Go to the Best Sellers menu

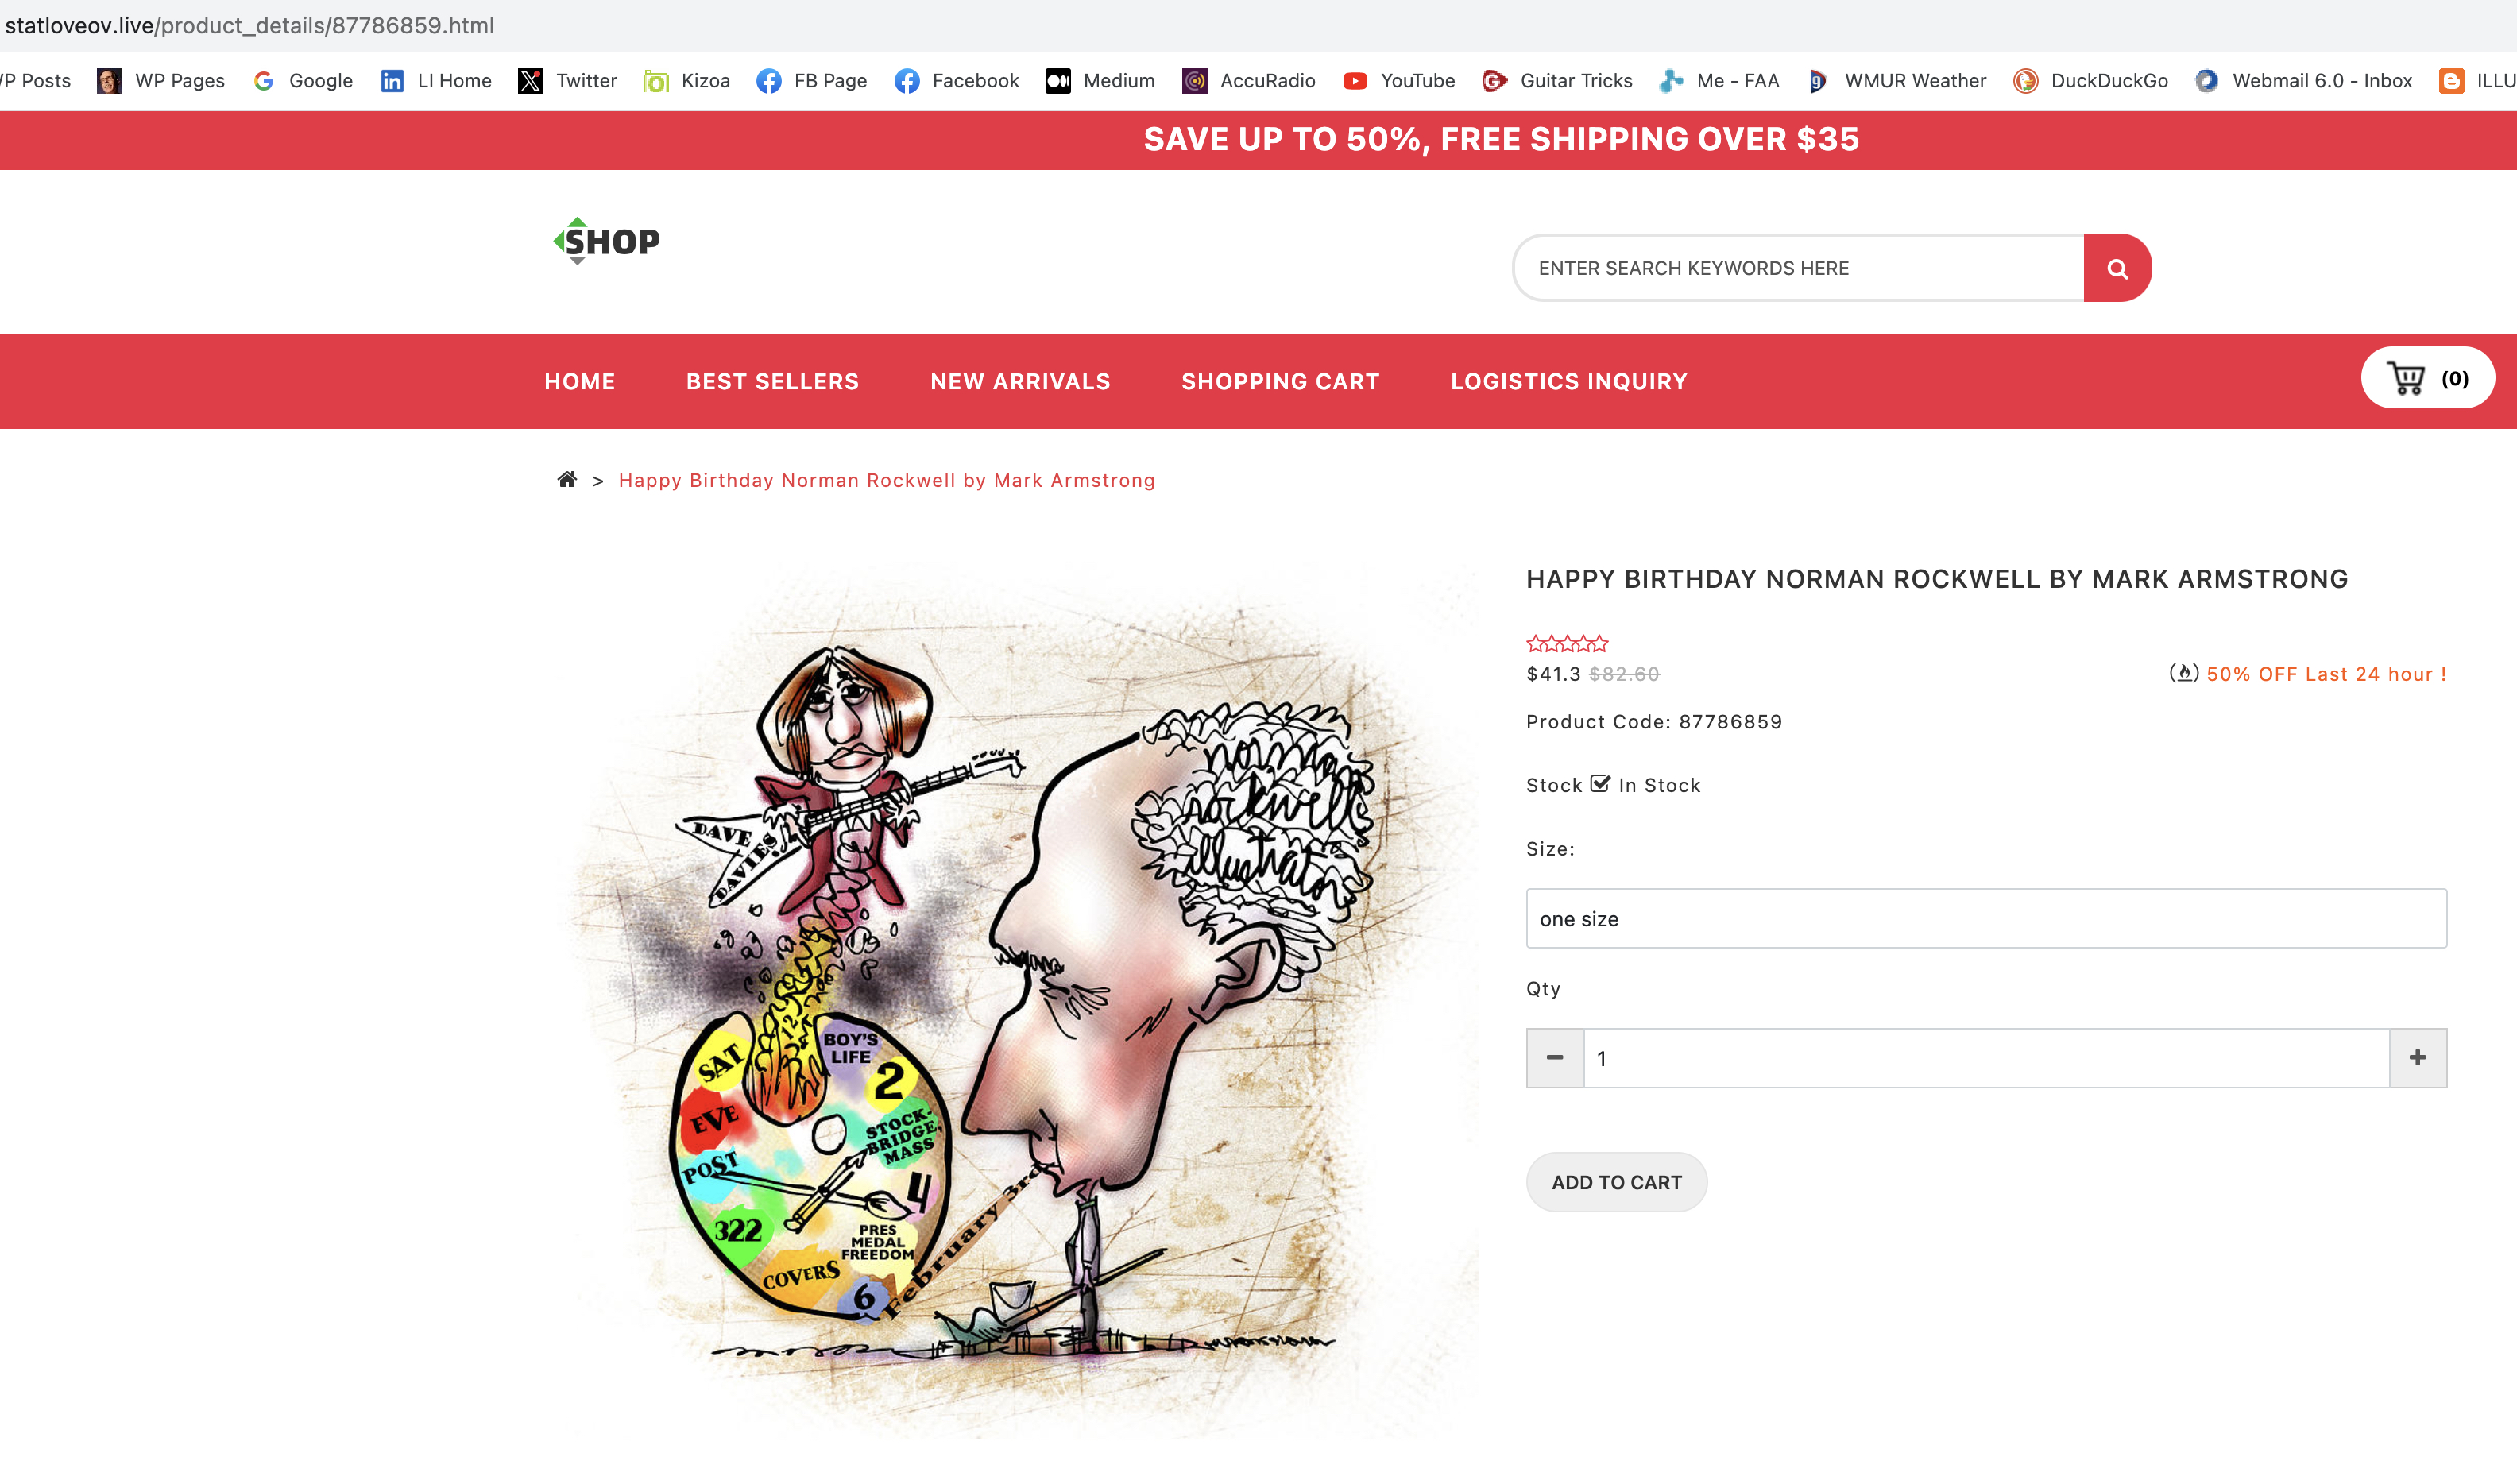(x=772, y=382)
